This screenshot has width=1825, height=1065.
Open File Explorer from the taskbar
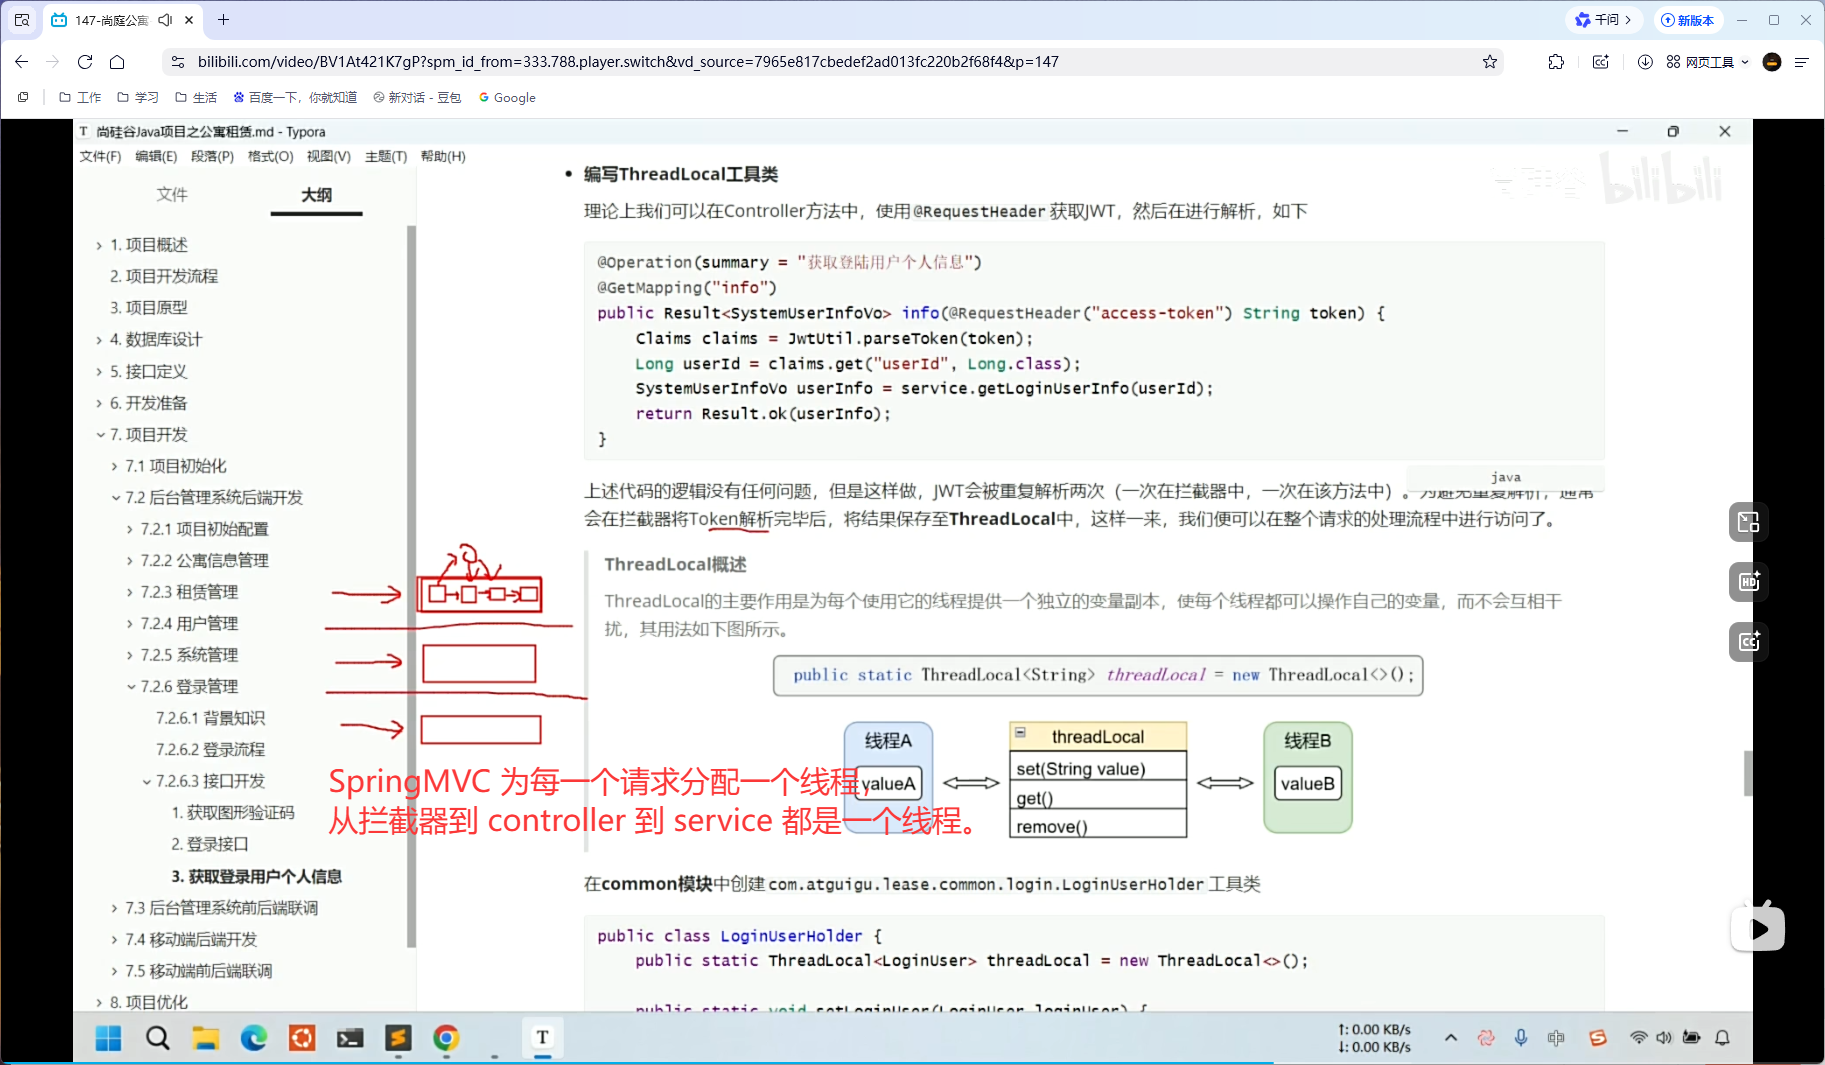click(205, 1038)
